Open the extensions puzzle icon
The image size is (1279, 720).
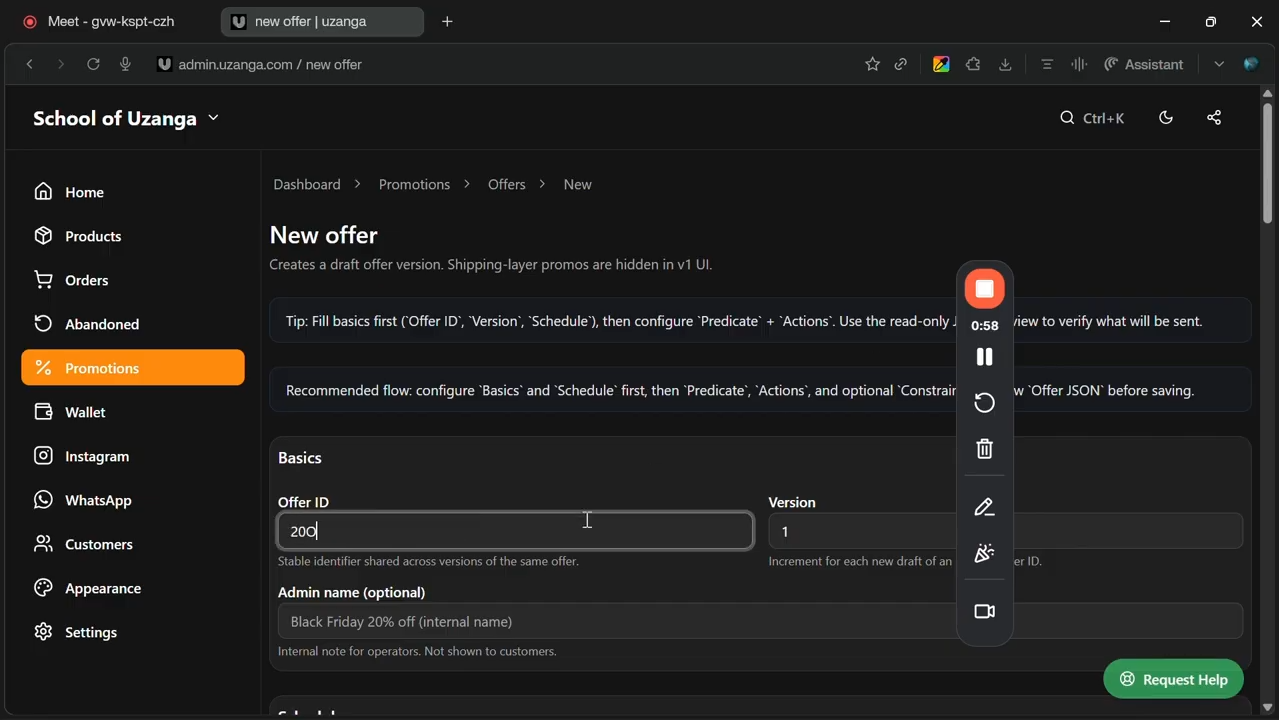pos(973,64)
